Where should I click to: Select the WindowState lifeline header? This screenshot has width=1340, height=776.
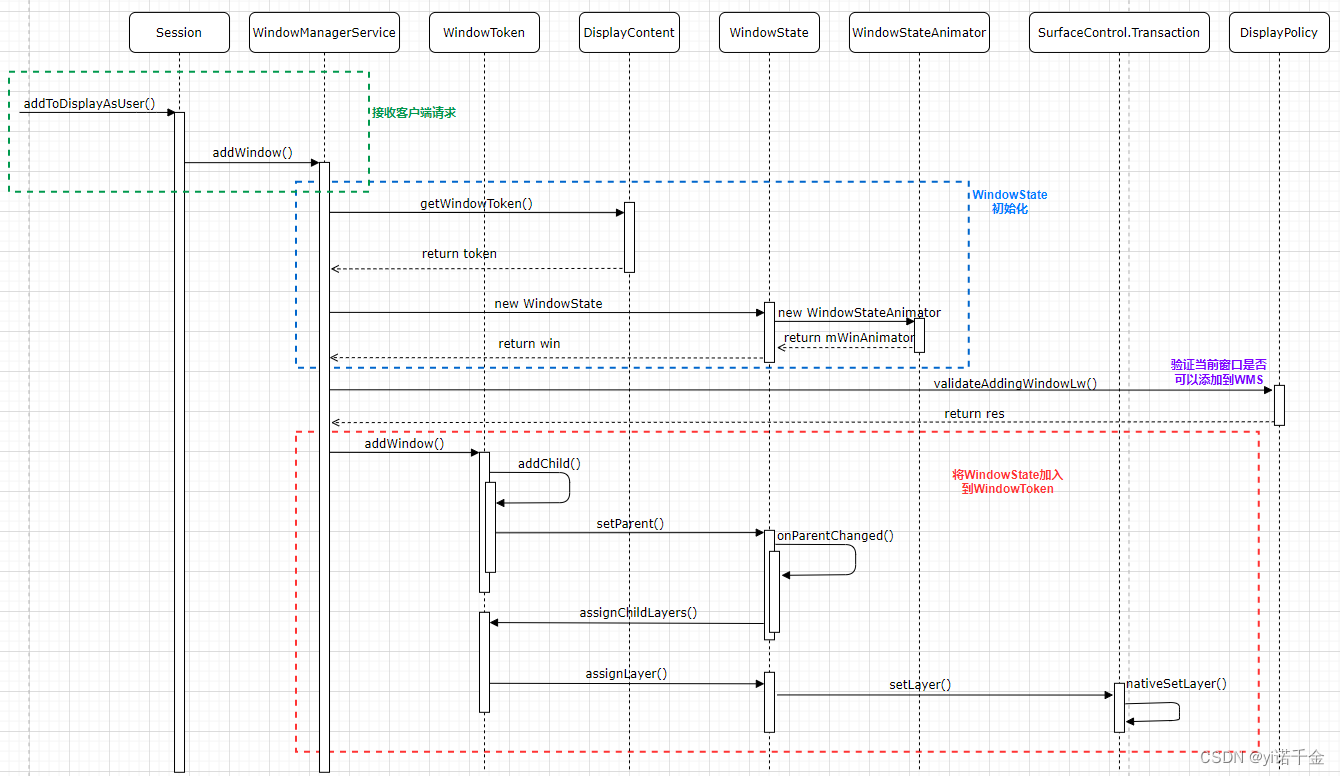click(x=769, y=32)
